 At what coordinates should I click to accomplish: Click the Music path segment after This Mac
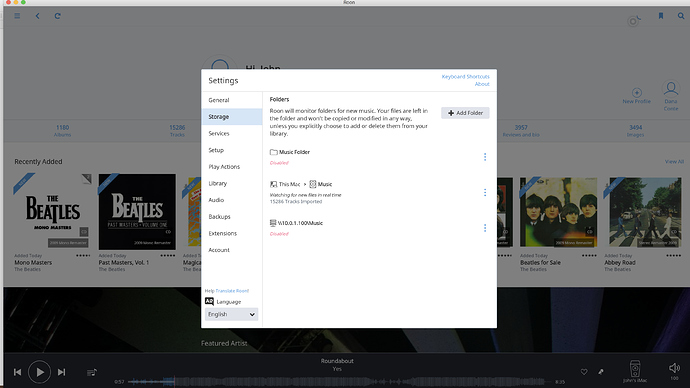click(x=325, y=184)
